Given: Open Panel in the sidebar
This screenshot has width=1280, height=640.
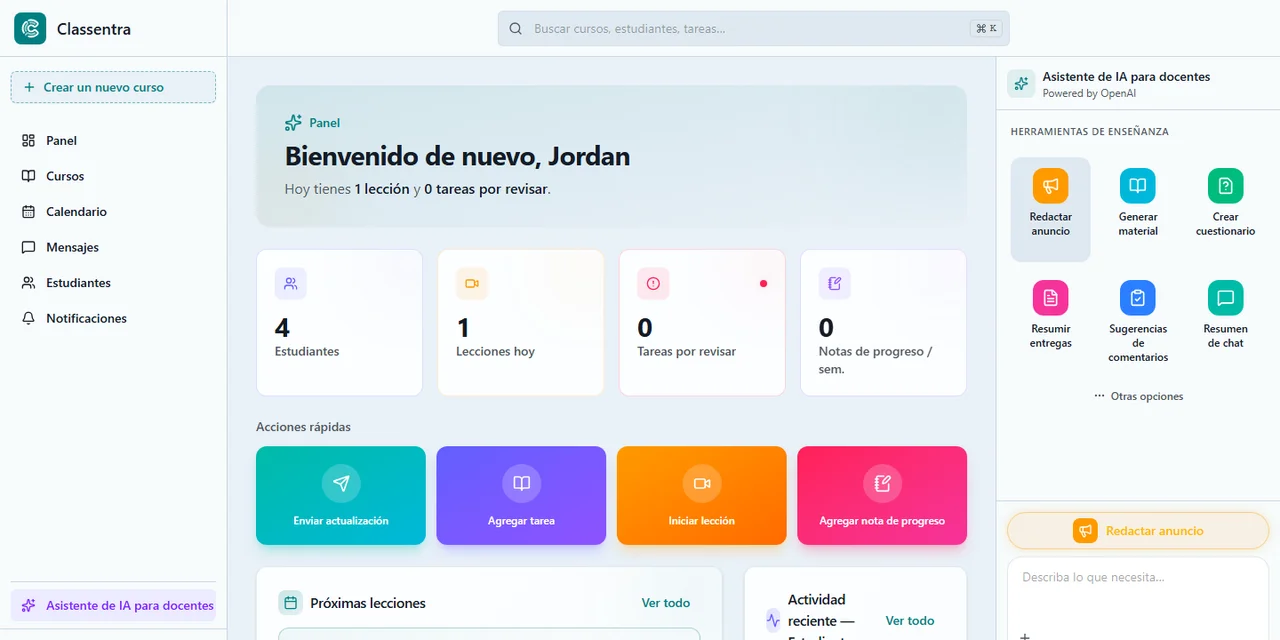Looking at the screenshot, I should 113,141.
